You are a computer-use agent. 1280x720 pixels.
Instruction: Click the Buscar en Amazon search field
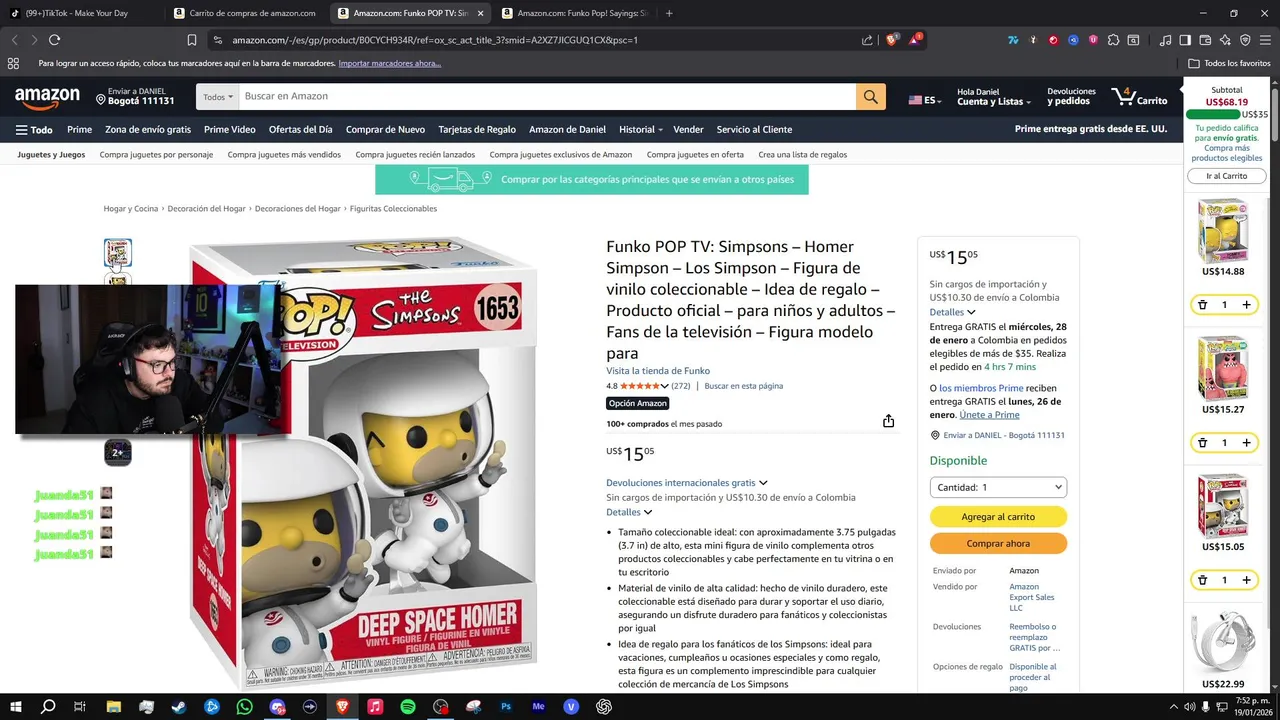[547, 97]
